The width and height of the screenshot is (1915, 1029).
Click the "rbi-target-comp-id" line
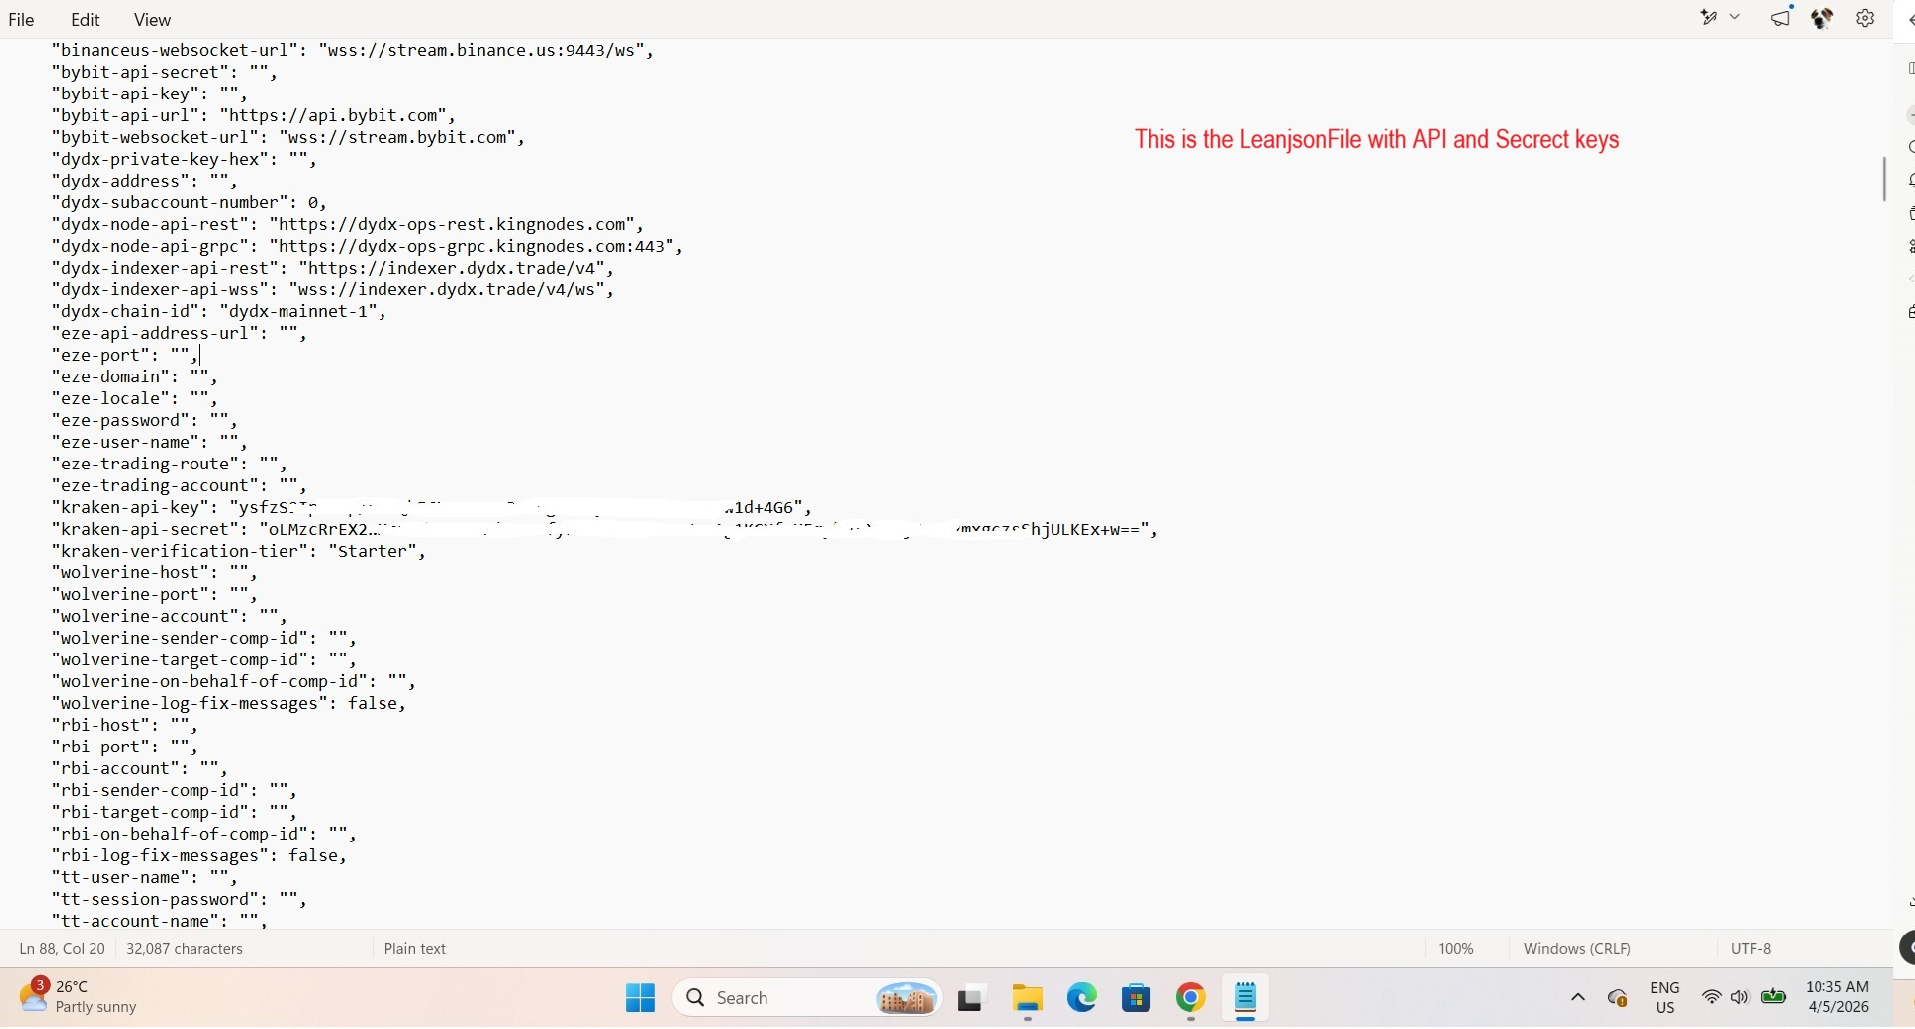pyautogui.click(x=174, y=812)
